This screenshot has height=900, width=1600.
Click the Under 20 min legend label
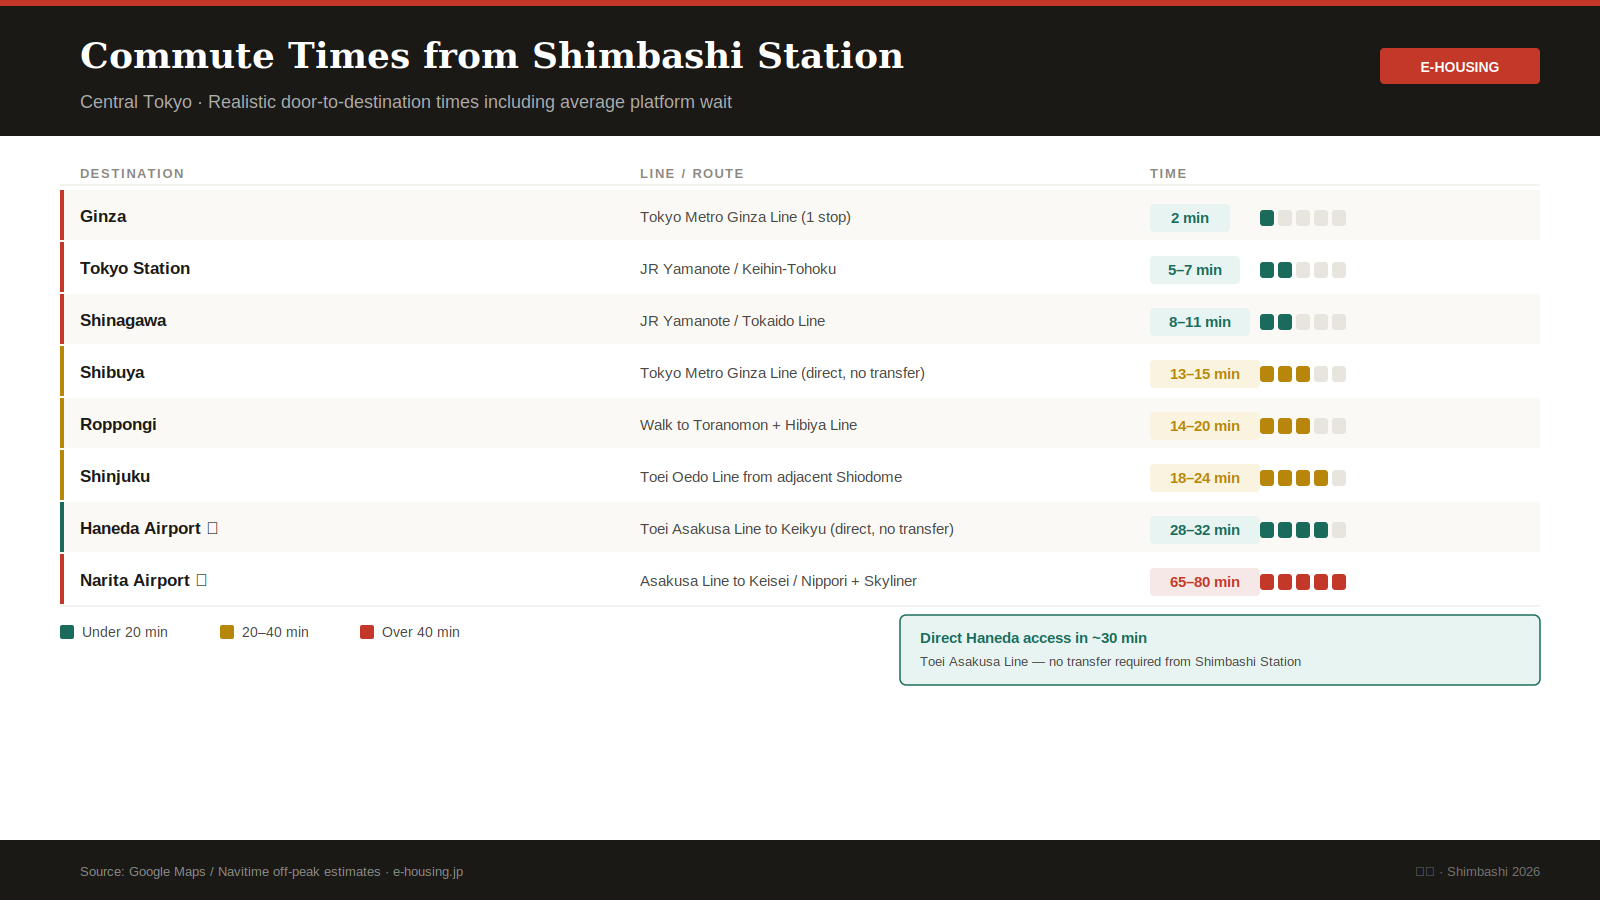[125, 632]
